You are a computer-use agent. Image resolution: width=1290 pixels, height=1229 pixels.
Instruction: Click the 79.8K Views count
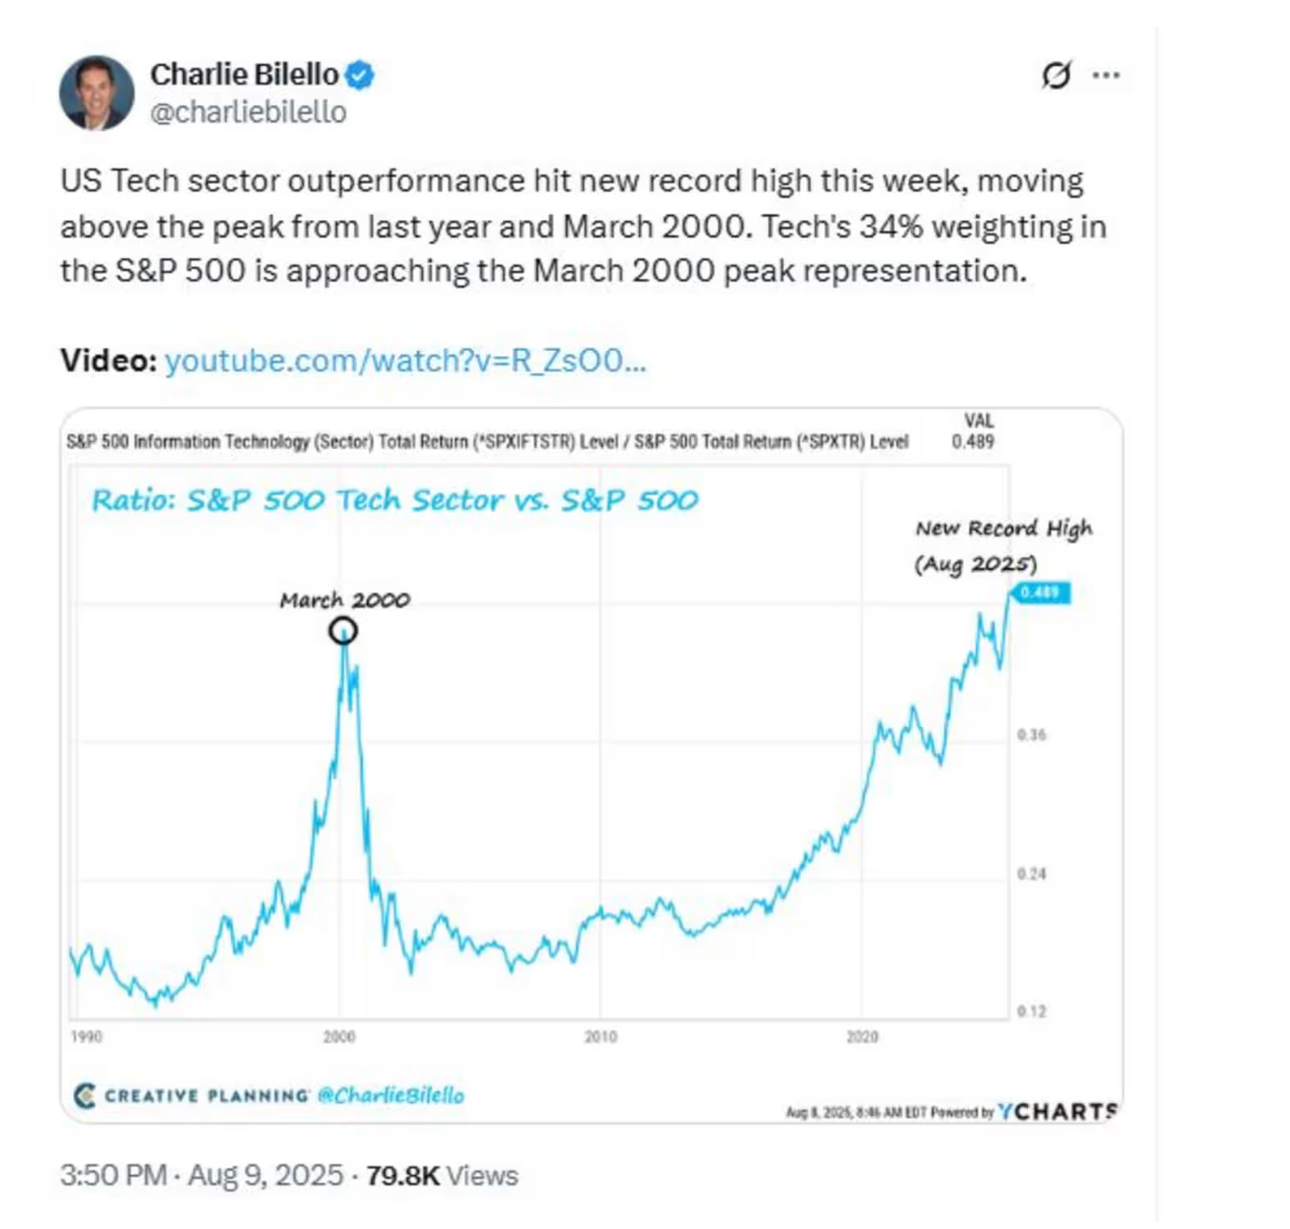(442, 1175)
